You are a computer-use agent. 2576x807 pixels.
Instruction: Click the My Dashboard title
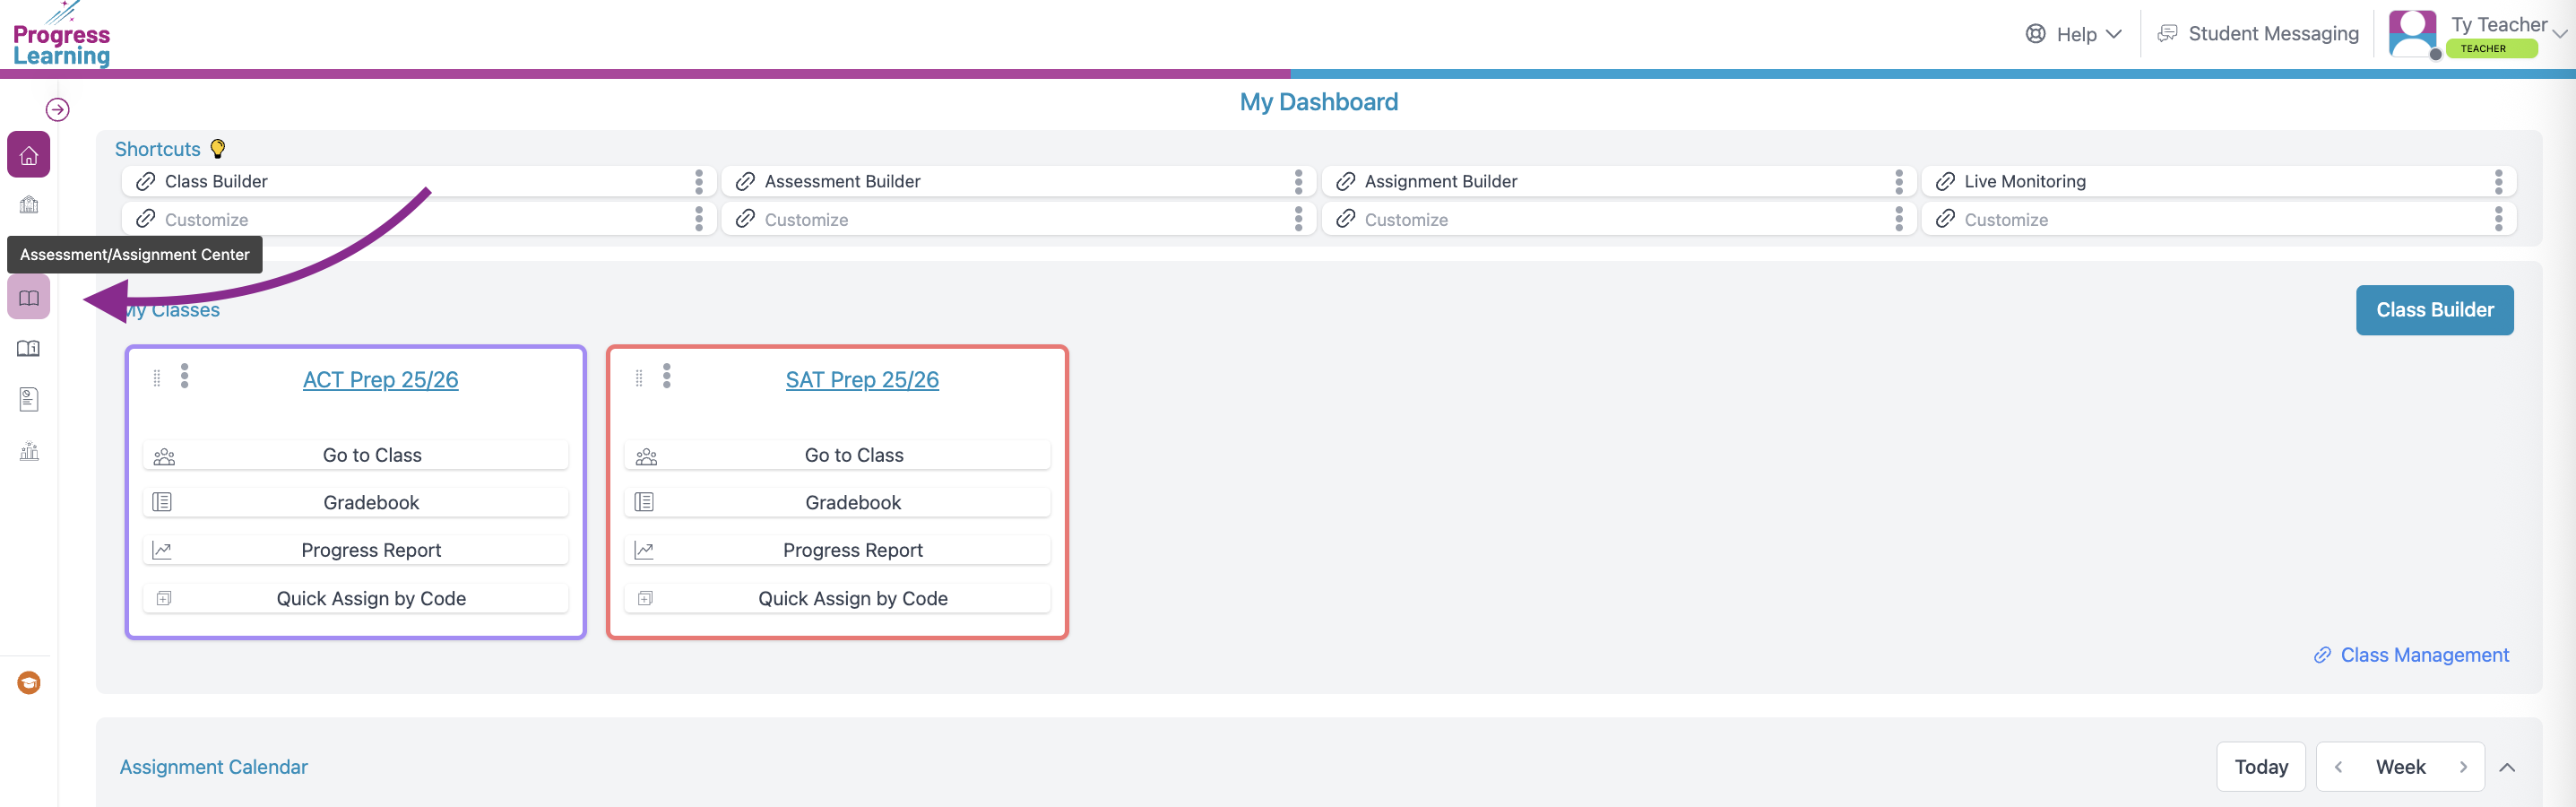(1318, 102)
